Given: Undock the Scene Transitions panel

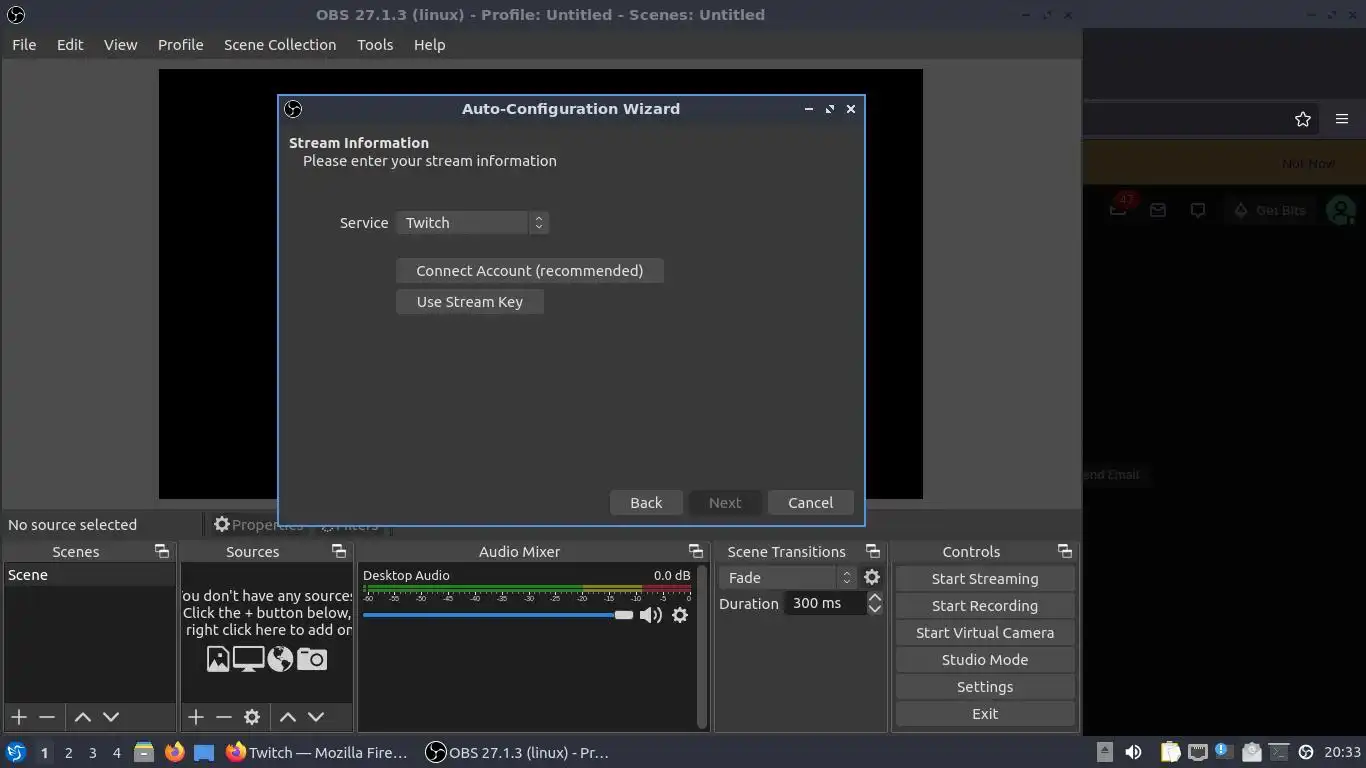Looking at the screenshot, I should point(873,551).
